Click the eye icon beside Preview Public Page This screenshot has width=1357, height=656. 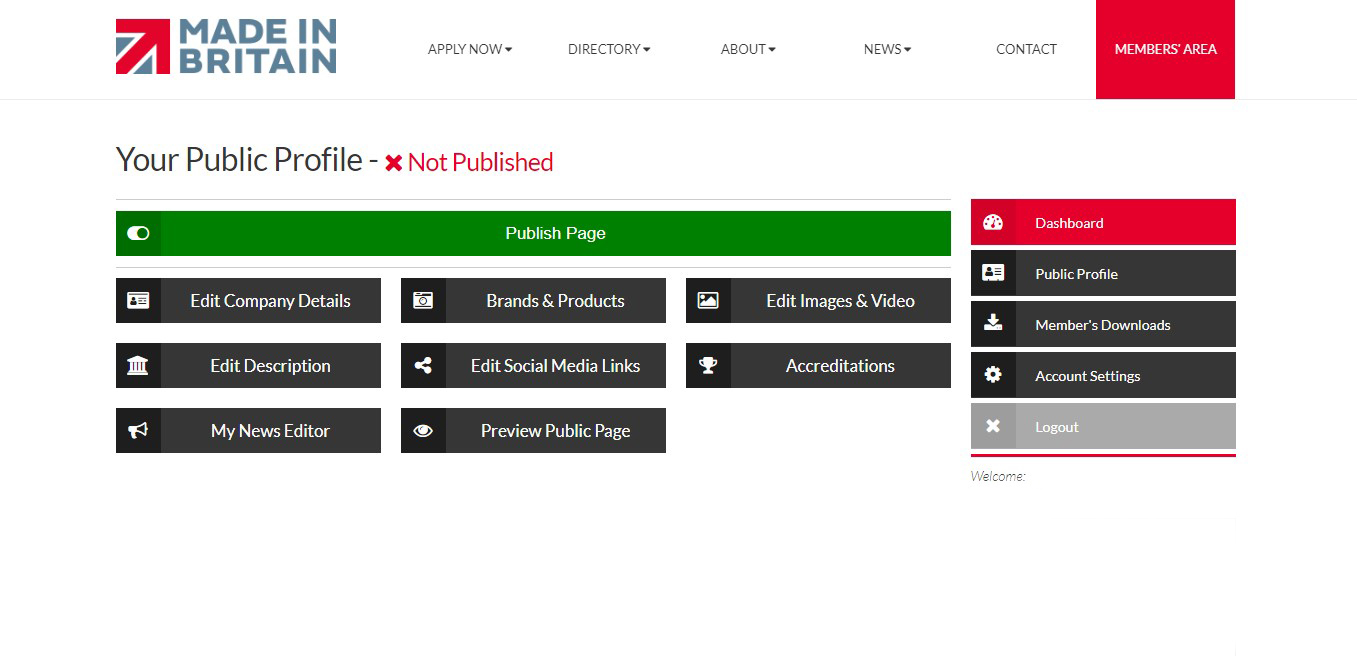tap(423, 430)
